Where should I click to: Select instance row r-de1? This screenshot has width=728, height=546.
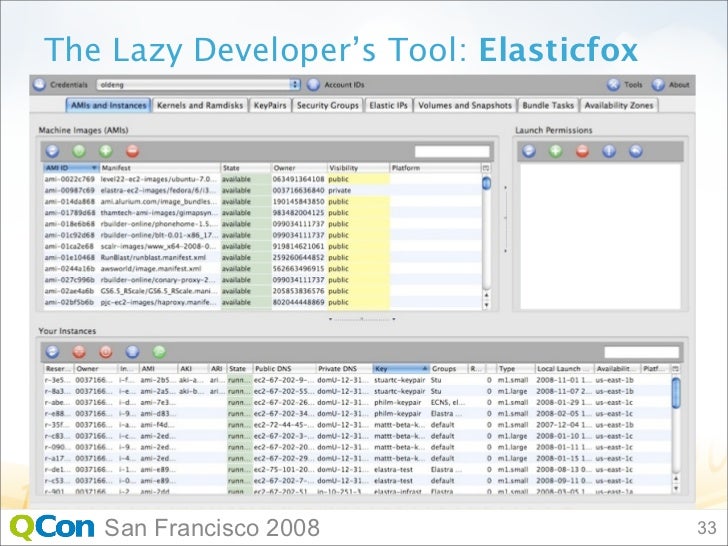(358, 469)
